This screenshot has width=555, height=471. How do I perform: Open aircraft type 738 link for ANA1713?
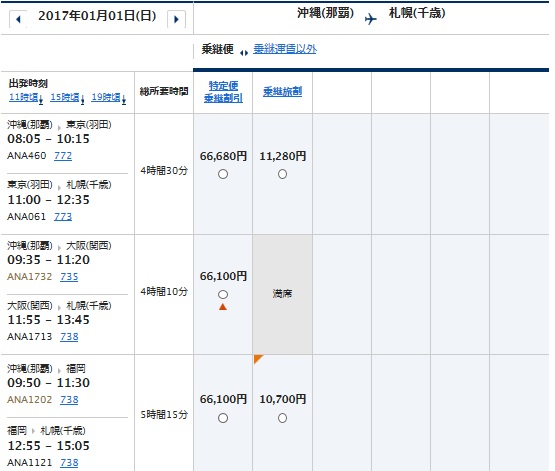click(69, 337)
